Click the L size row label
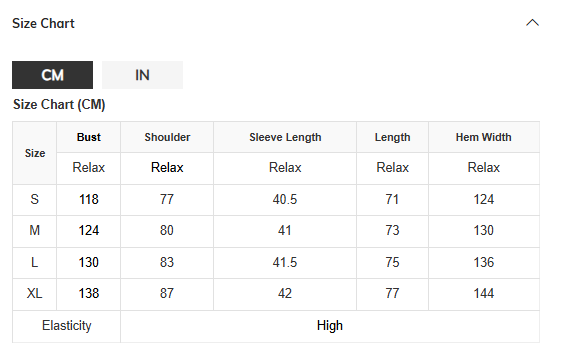 tap(35, 262)
